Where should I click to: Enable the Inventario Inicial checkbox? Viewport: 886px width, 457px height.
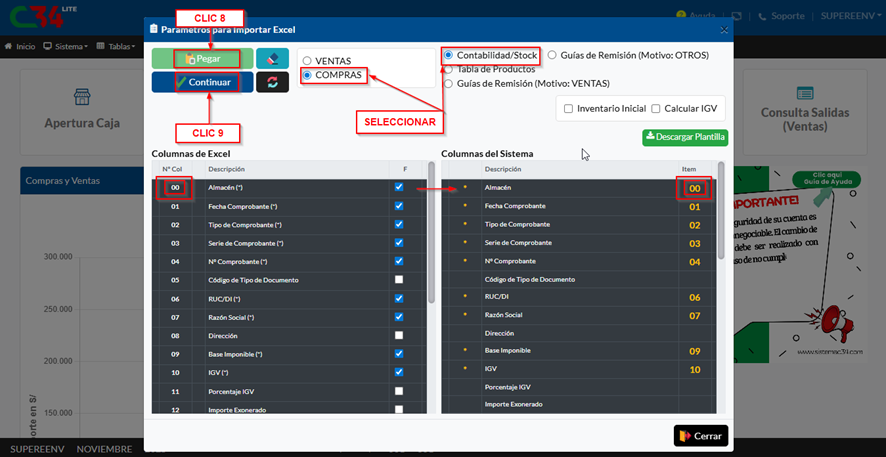(x=568, y=108)
